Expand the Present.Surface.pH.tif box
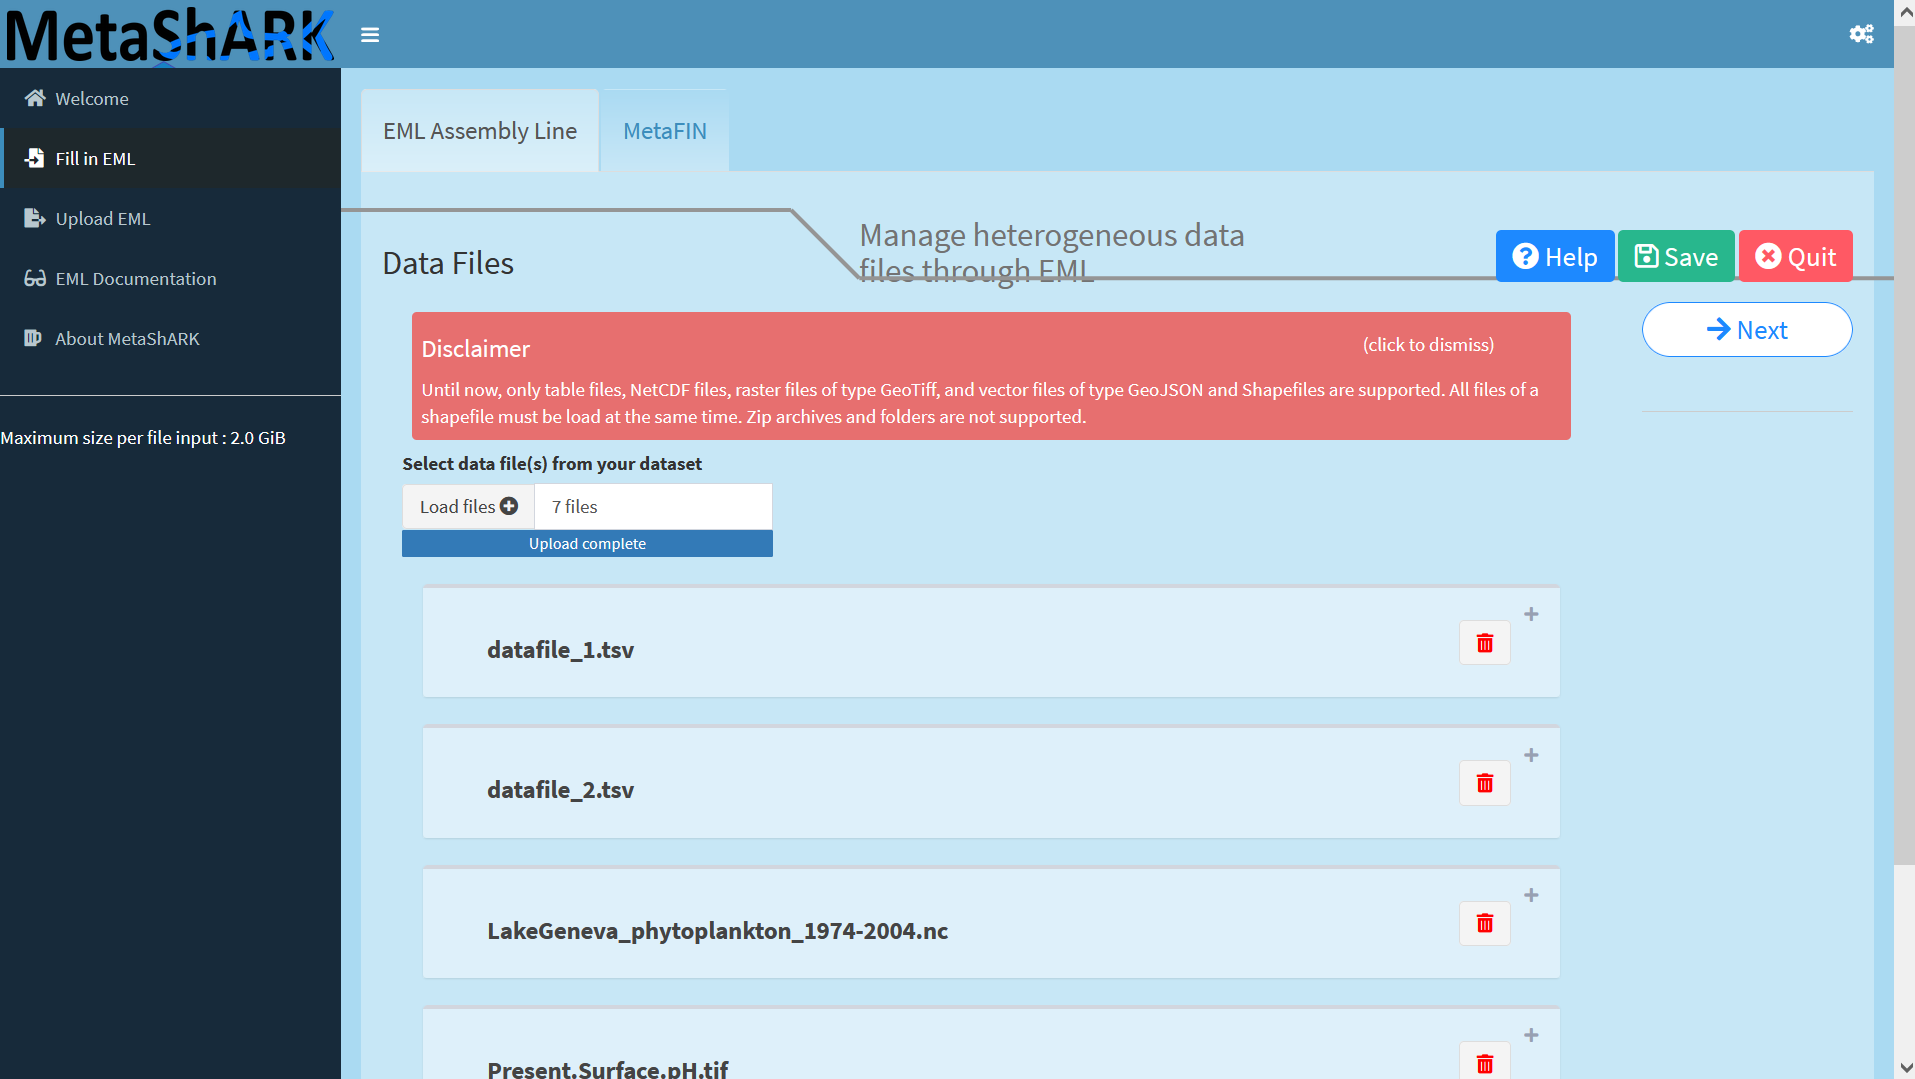This screenshot has height=1079, width=1915. (x=1531, y=1035)
